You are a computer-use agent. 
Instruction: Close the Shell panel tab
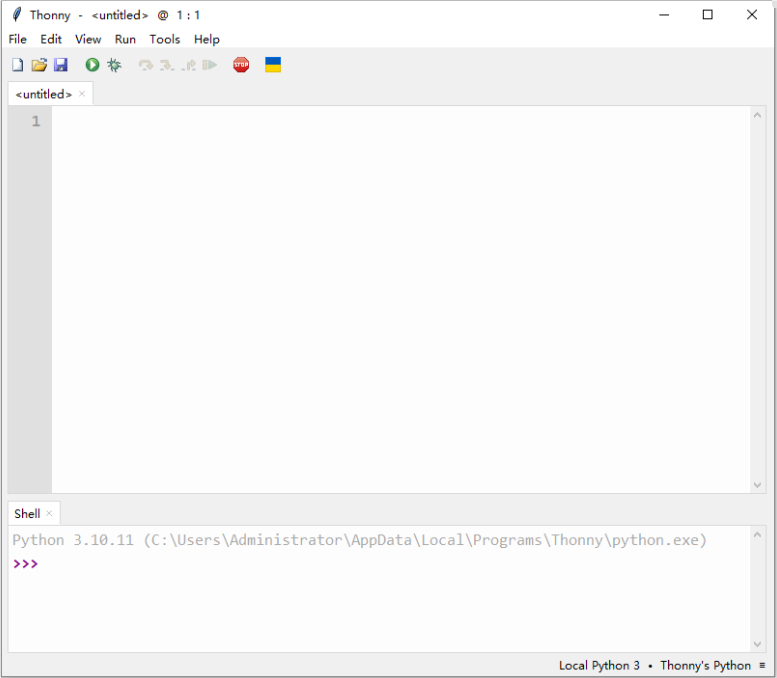click(x=49, y=513)
